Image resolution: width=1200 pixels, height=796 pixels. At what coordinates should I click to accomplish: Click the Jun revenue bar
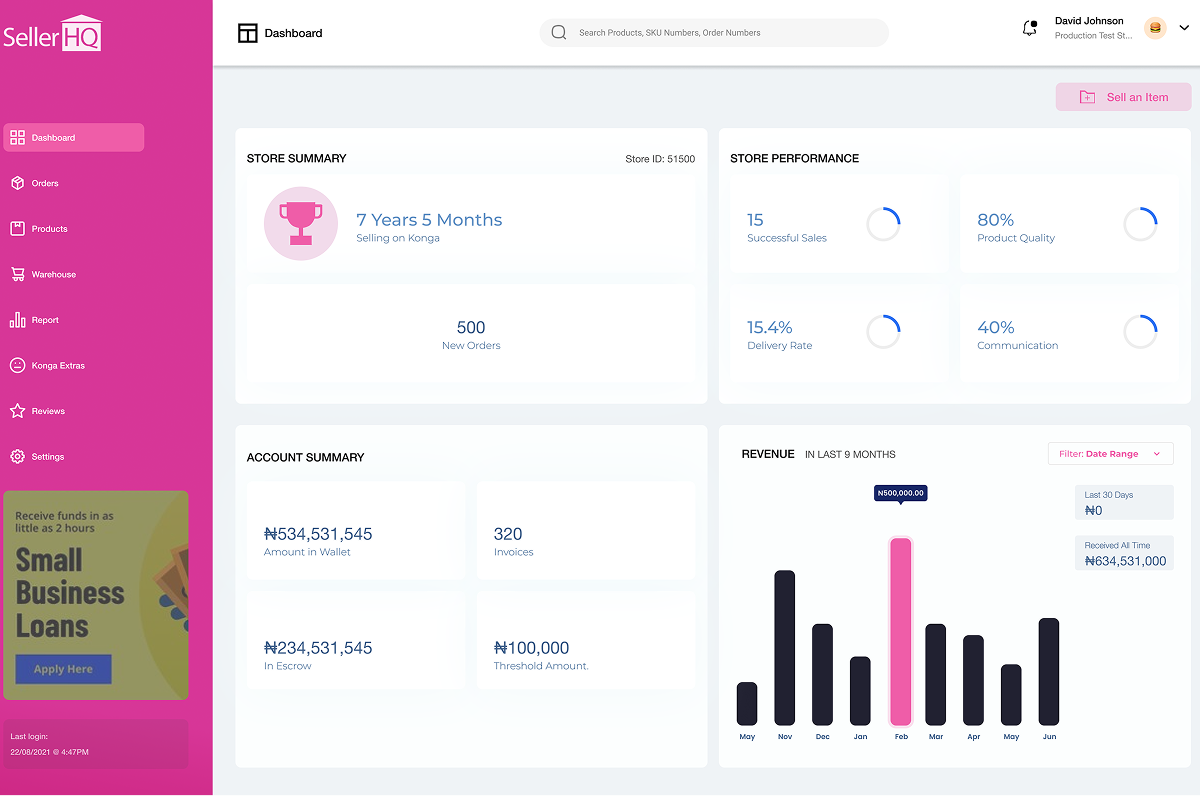(1049, 672)
